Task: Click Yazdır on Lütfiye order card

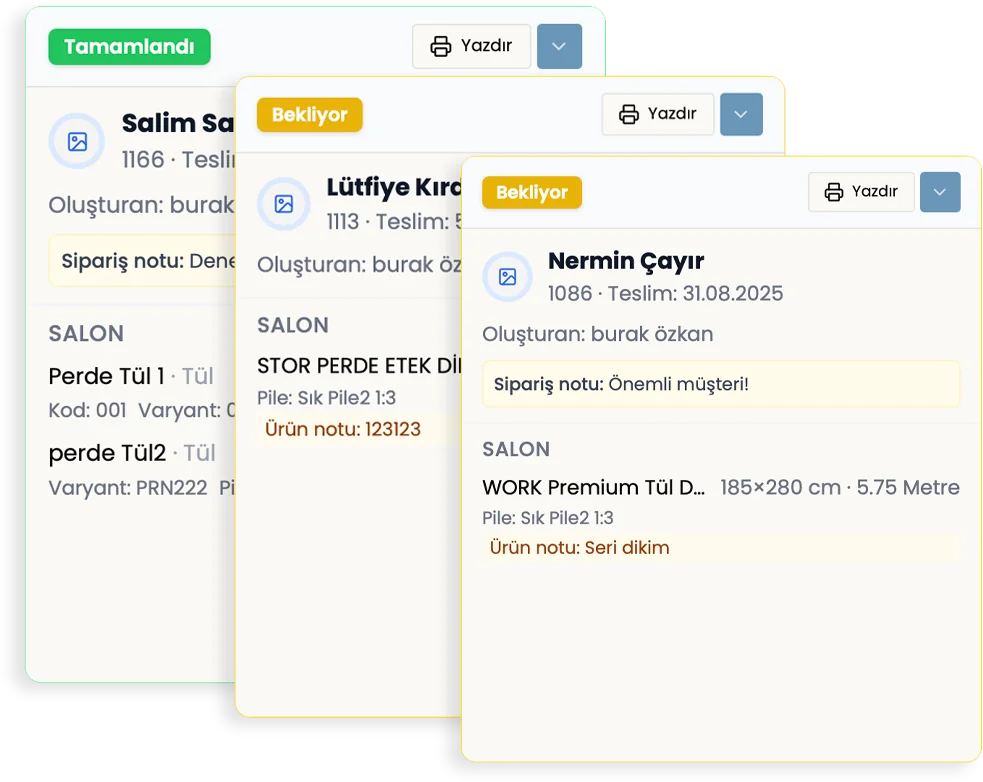Action: coord(658,114)
